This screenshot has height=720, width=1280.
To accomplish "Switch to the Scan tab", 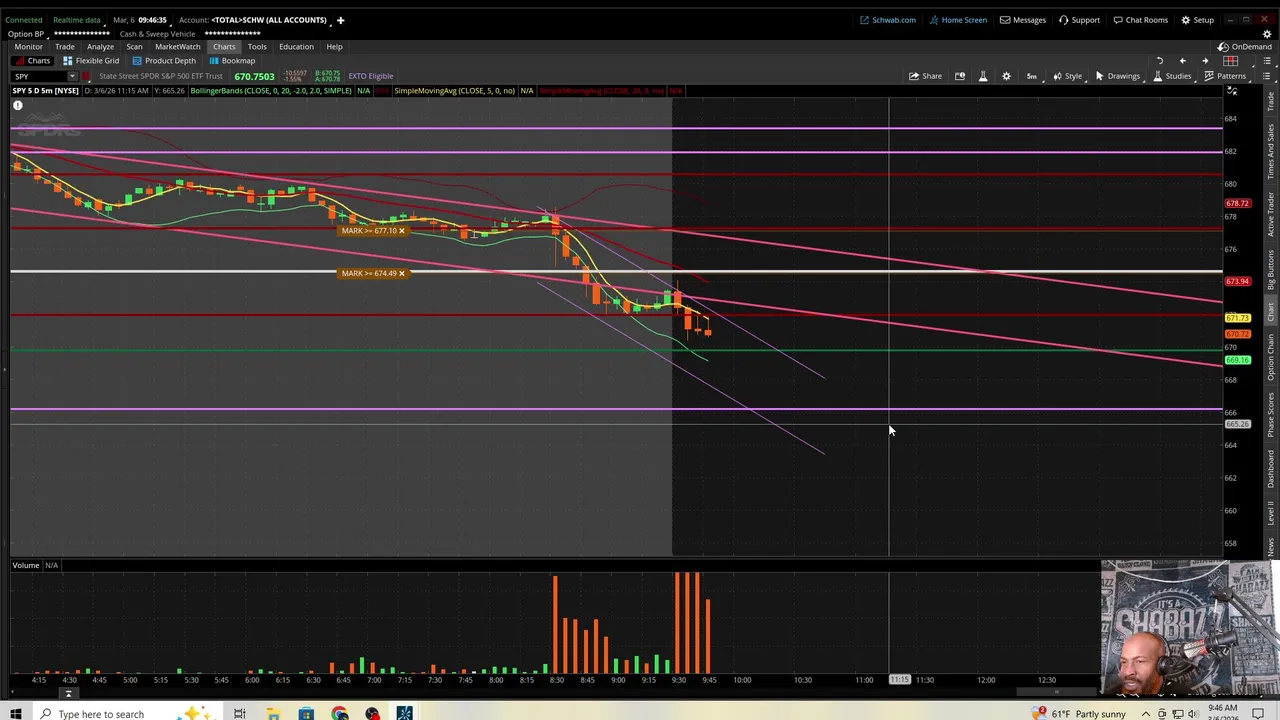I will point(134,47).
